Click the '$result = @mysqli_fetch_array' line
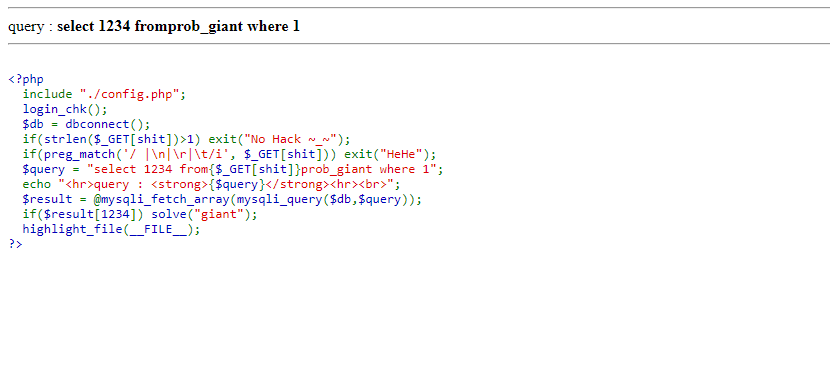830x371 pixels. [x=222, y=200]
